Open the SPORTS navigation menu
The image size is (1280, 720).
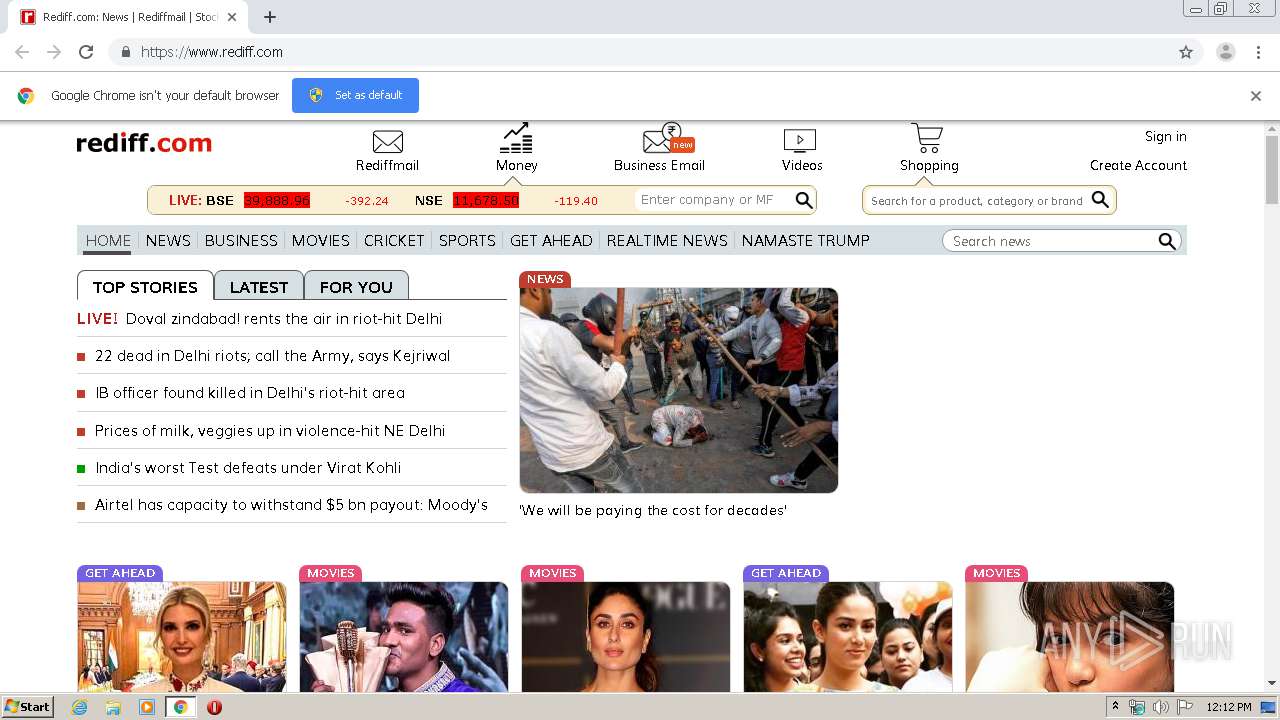[x=467, y=241]
